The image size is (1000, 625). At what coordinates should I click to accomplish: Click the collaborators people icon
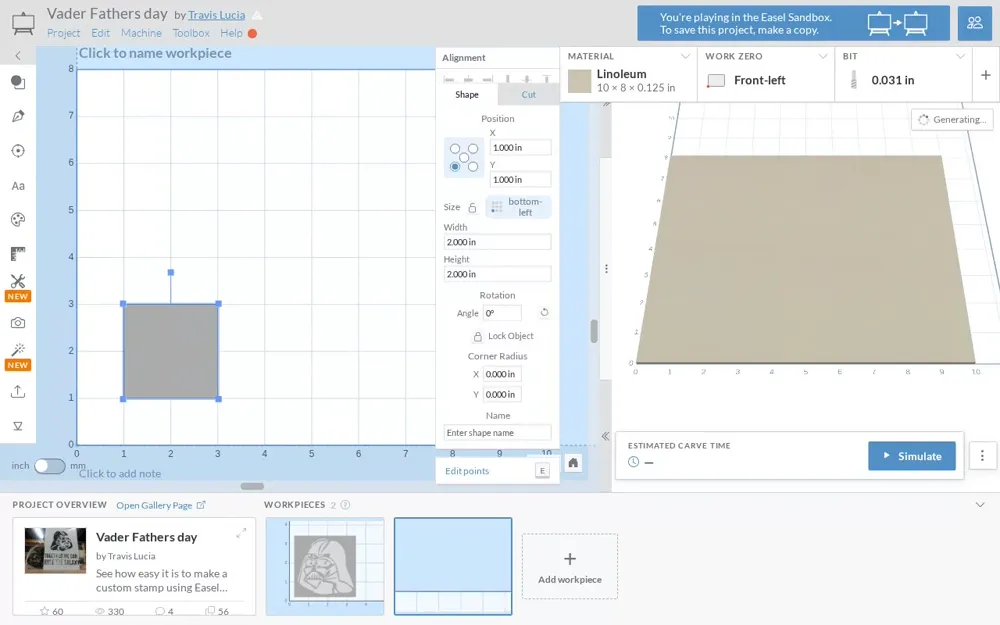pyautogui.click(x=974, y=23)
